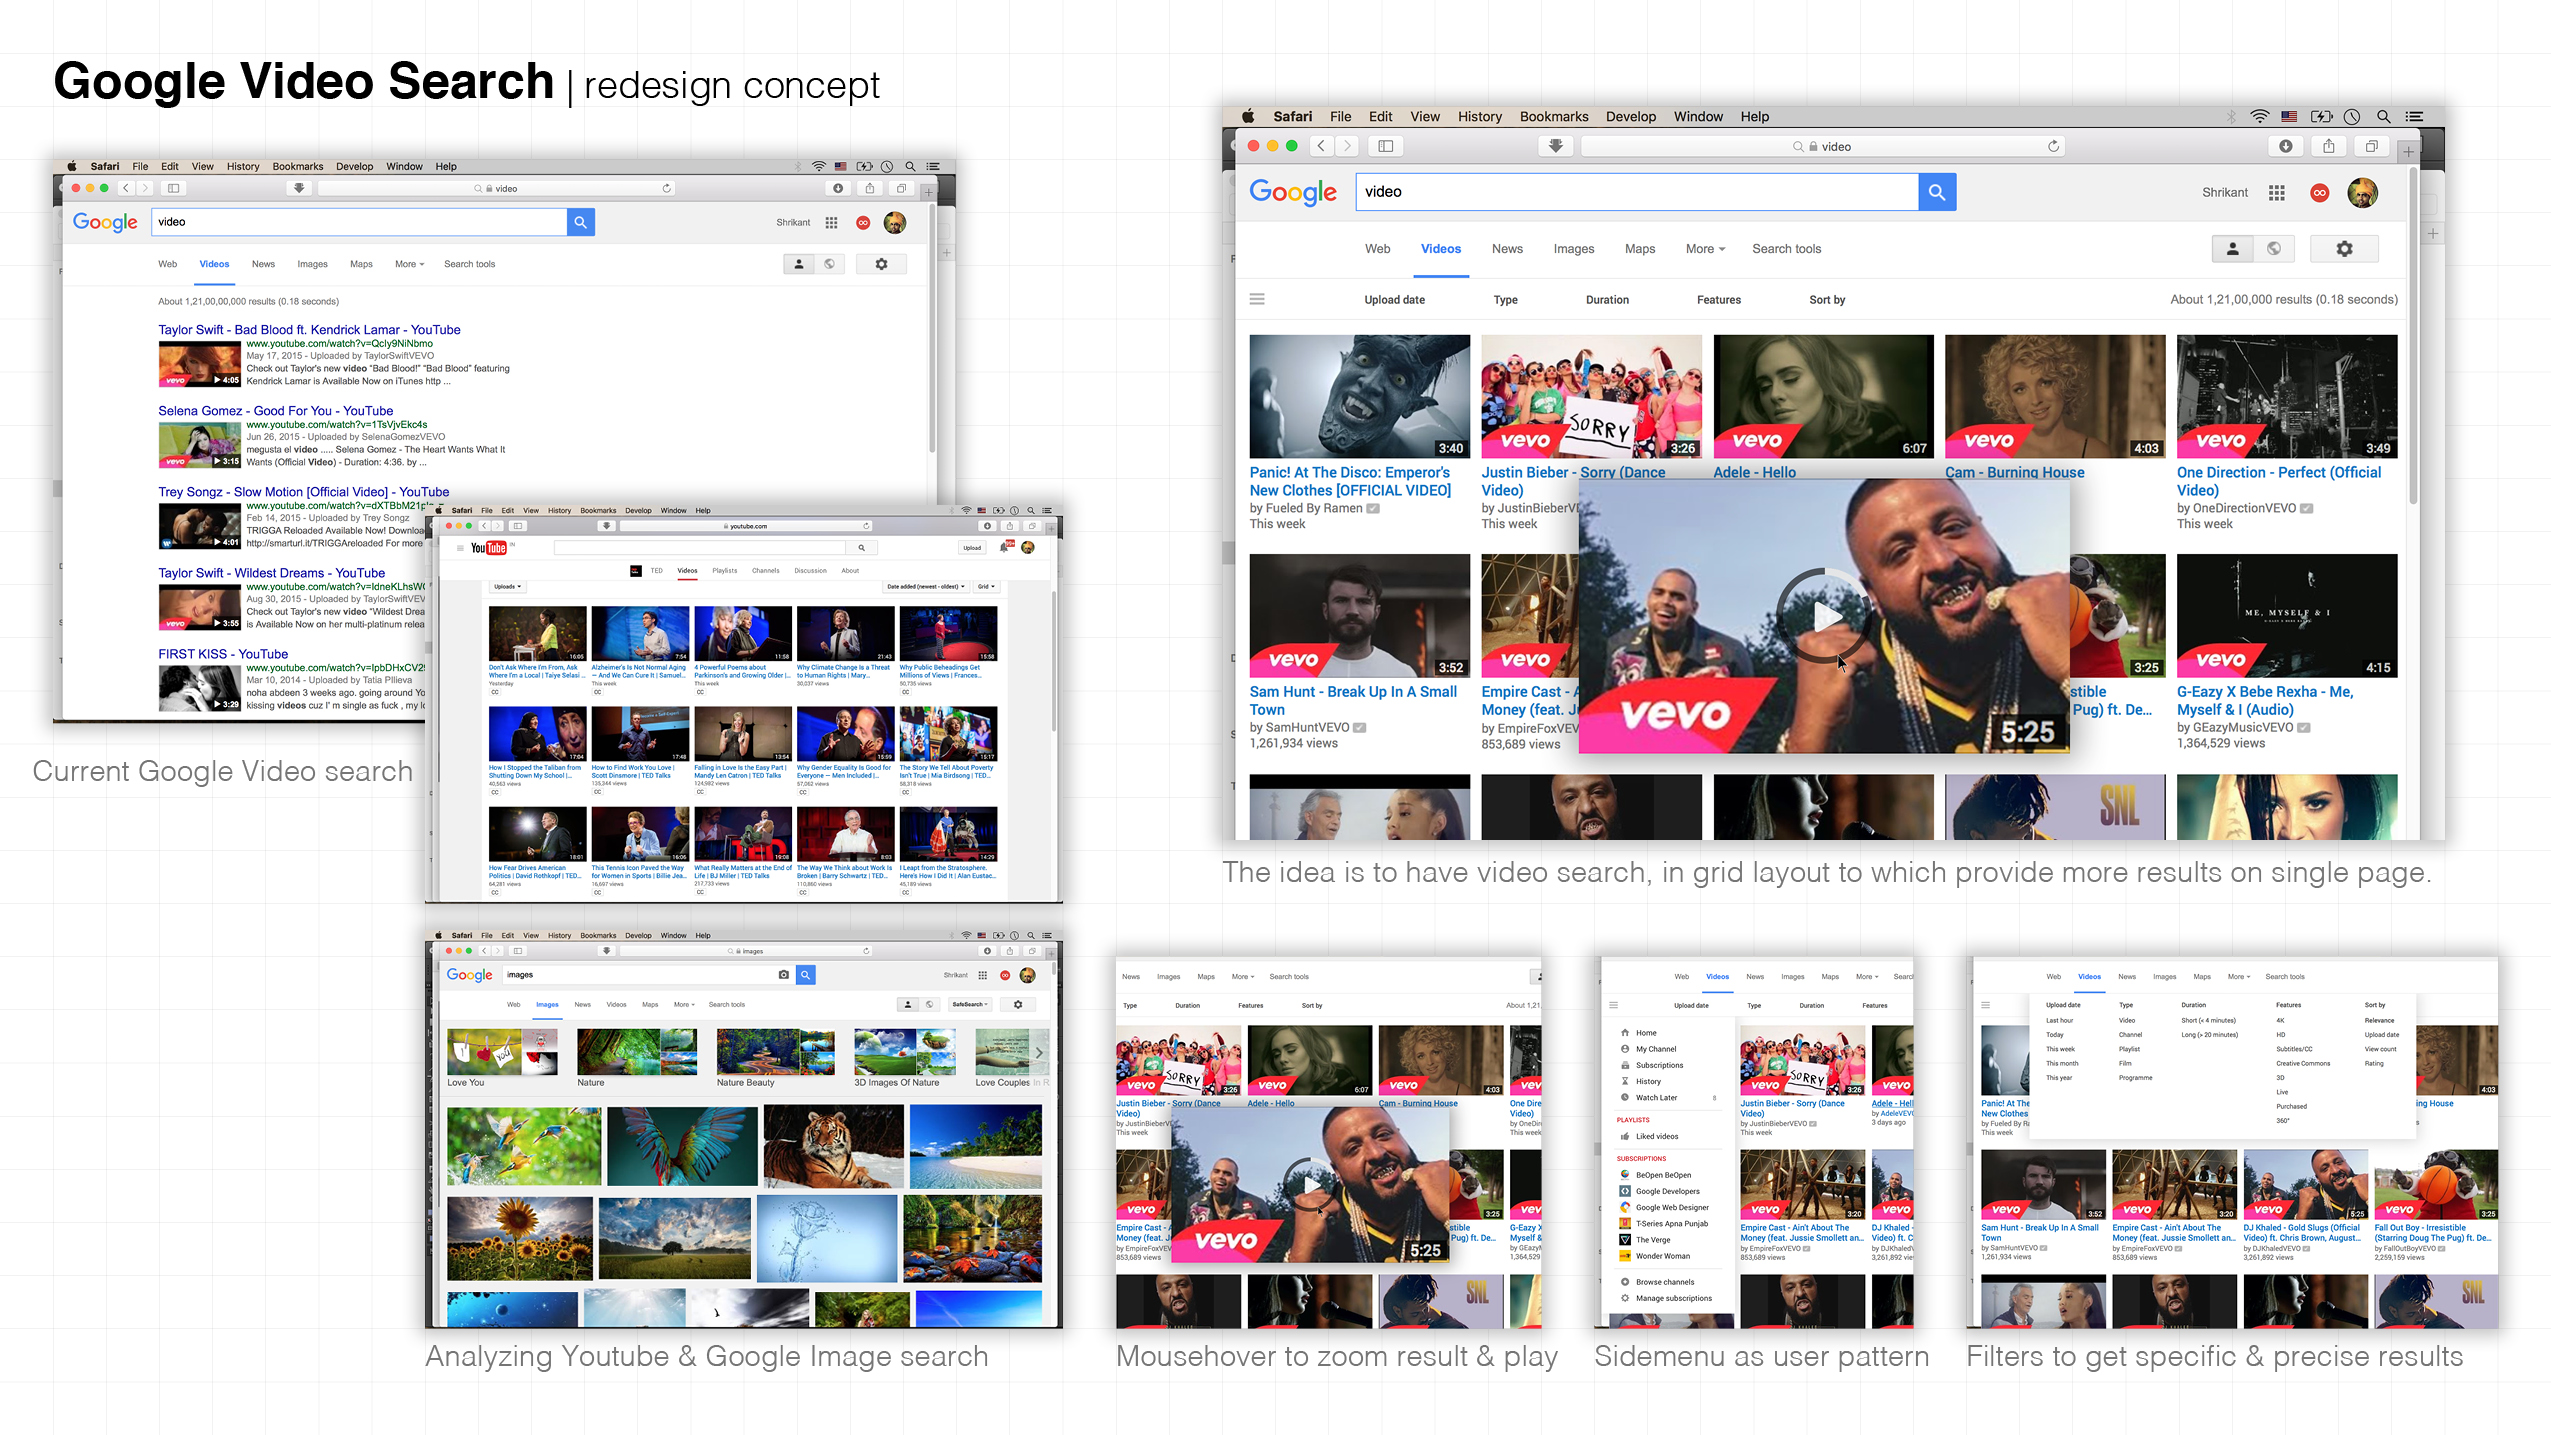Image resolution: width=2551 pixels, height=1435 pixels.
Task: Open Notification Center in the large window's macOS menu bar
Action: (x=2414, y=117)
